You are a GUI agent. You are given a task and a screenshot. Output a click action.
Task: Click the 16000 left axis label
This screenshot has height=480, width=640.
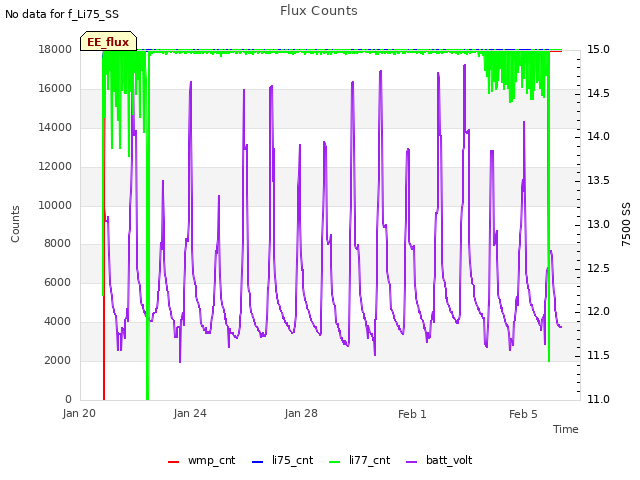pos(55,89)
